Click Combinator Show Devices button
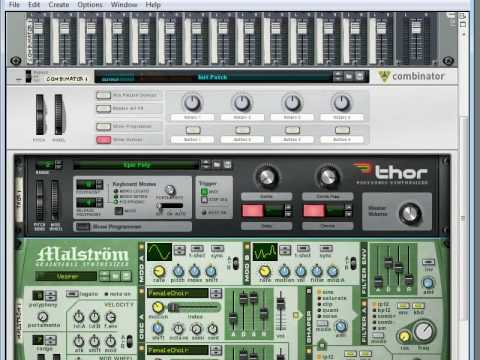The image size is (480, 360). (103, 140)
